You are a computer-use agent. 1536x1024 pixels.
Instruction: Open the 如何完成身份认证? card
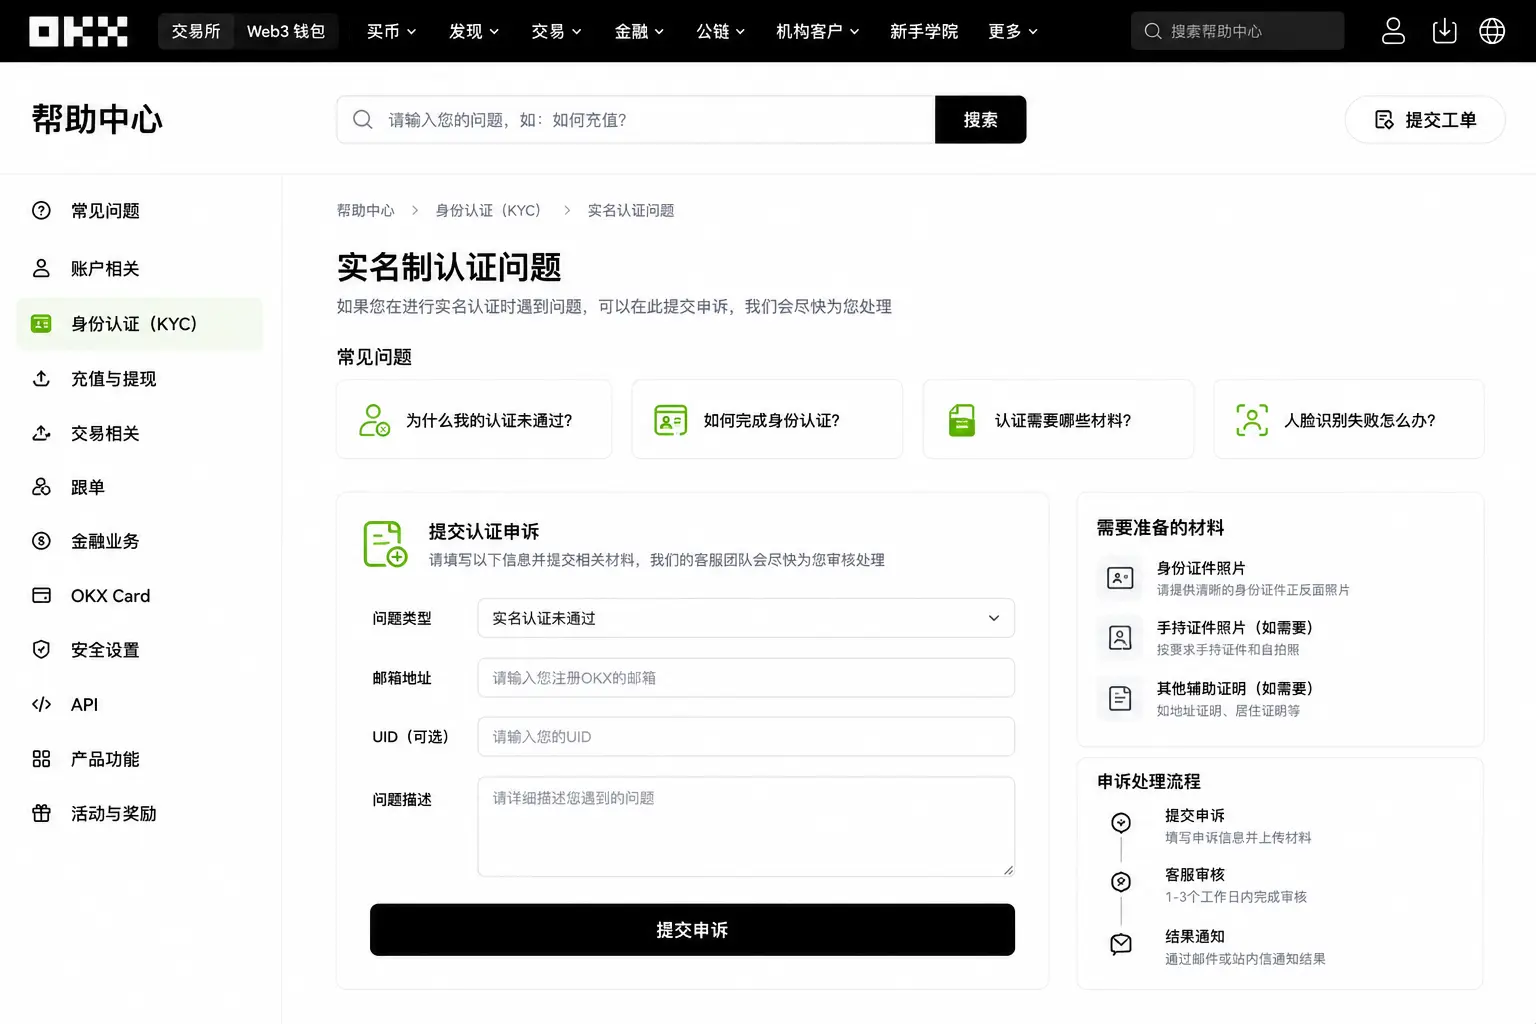pyautogui.click(x=767, y=420)
